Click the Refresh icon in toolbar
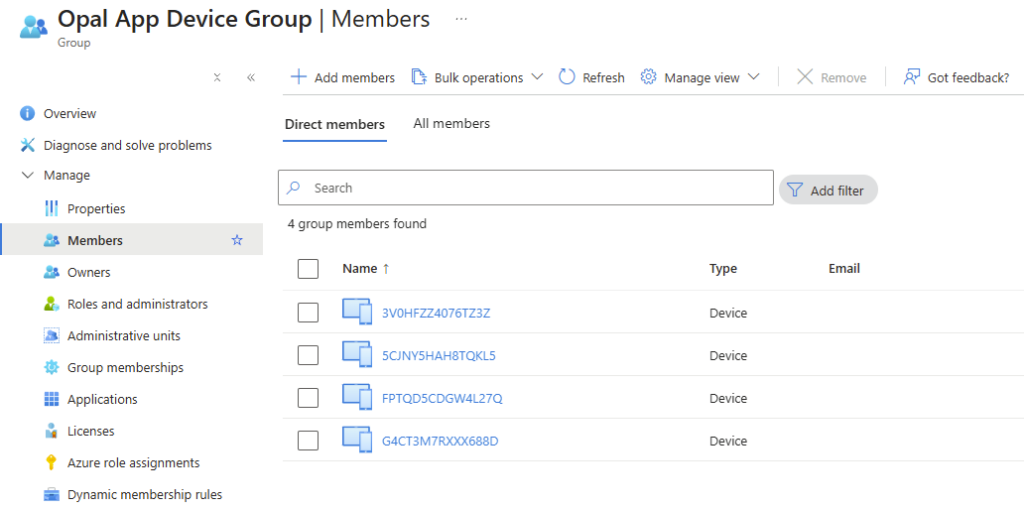Screen dimensions: 1024x510 coord(567,77)
